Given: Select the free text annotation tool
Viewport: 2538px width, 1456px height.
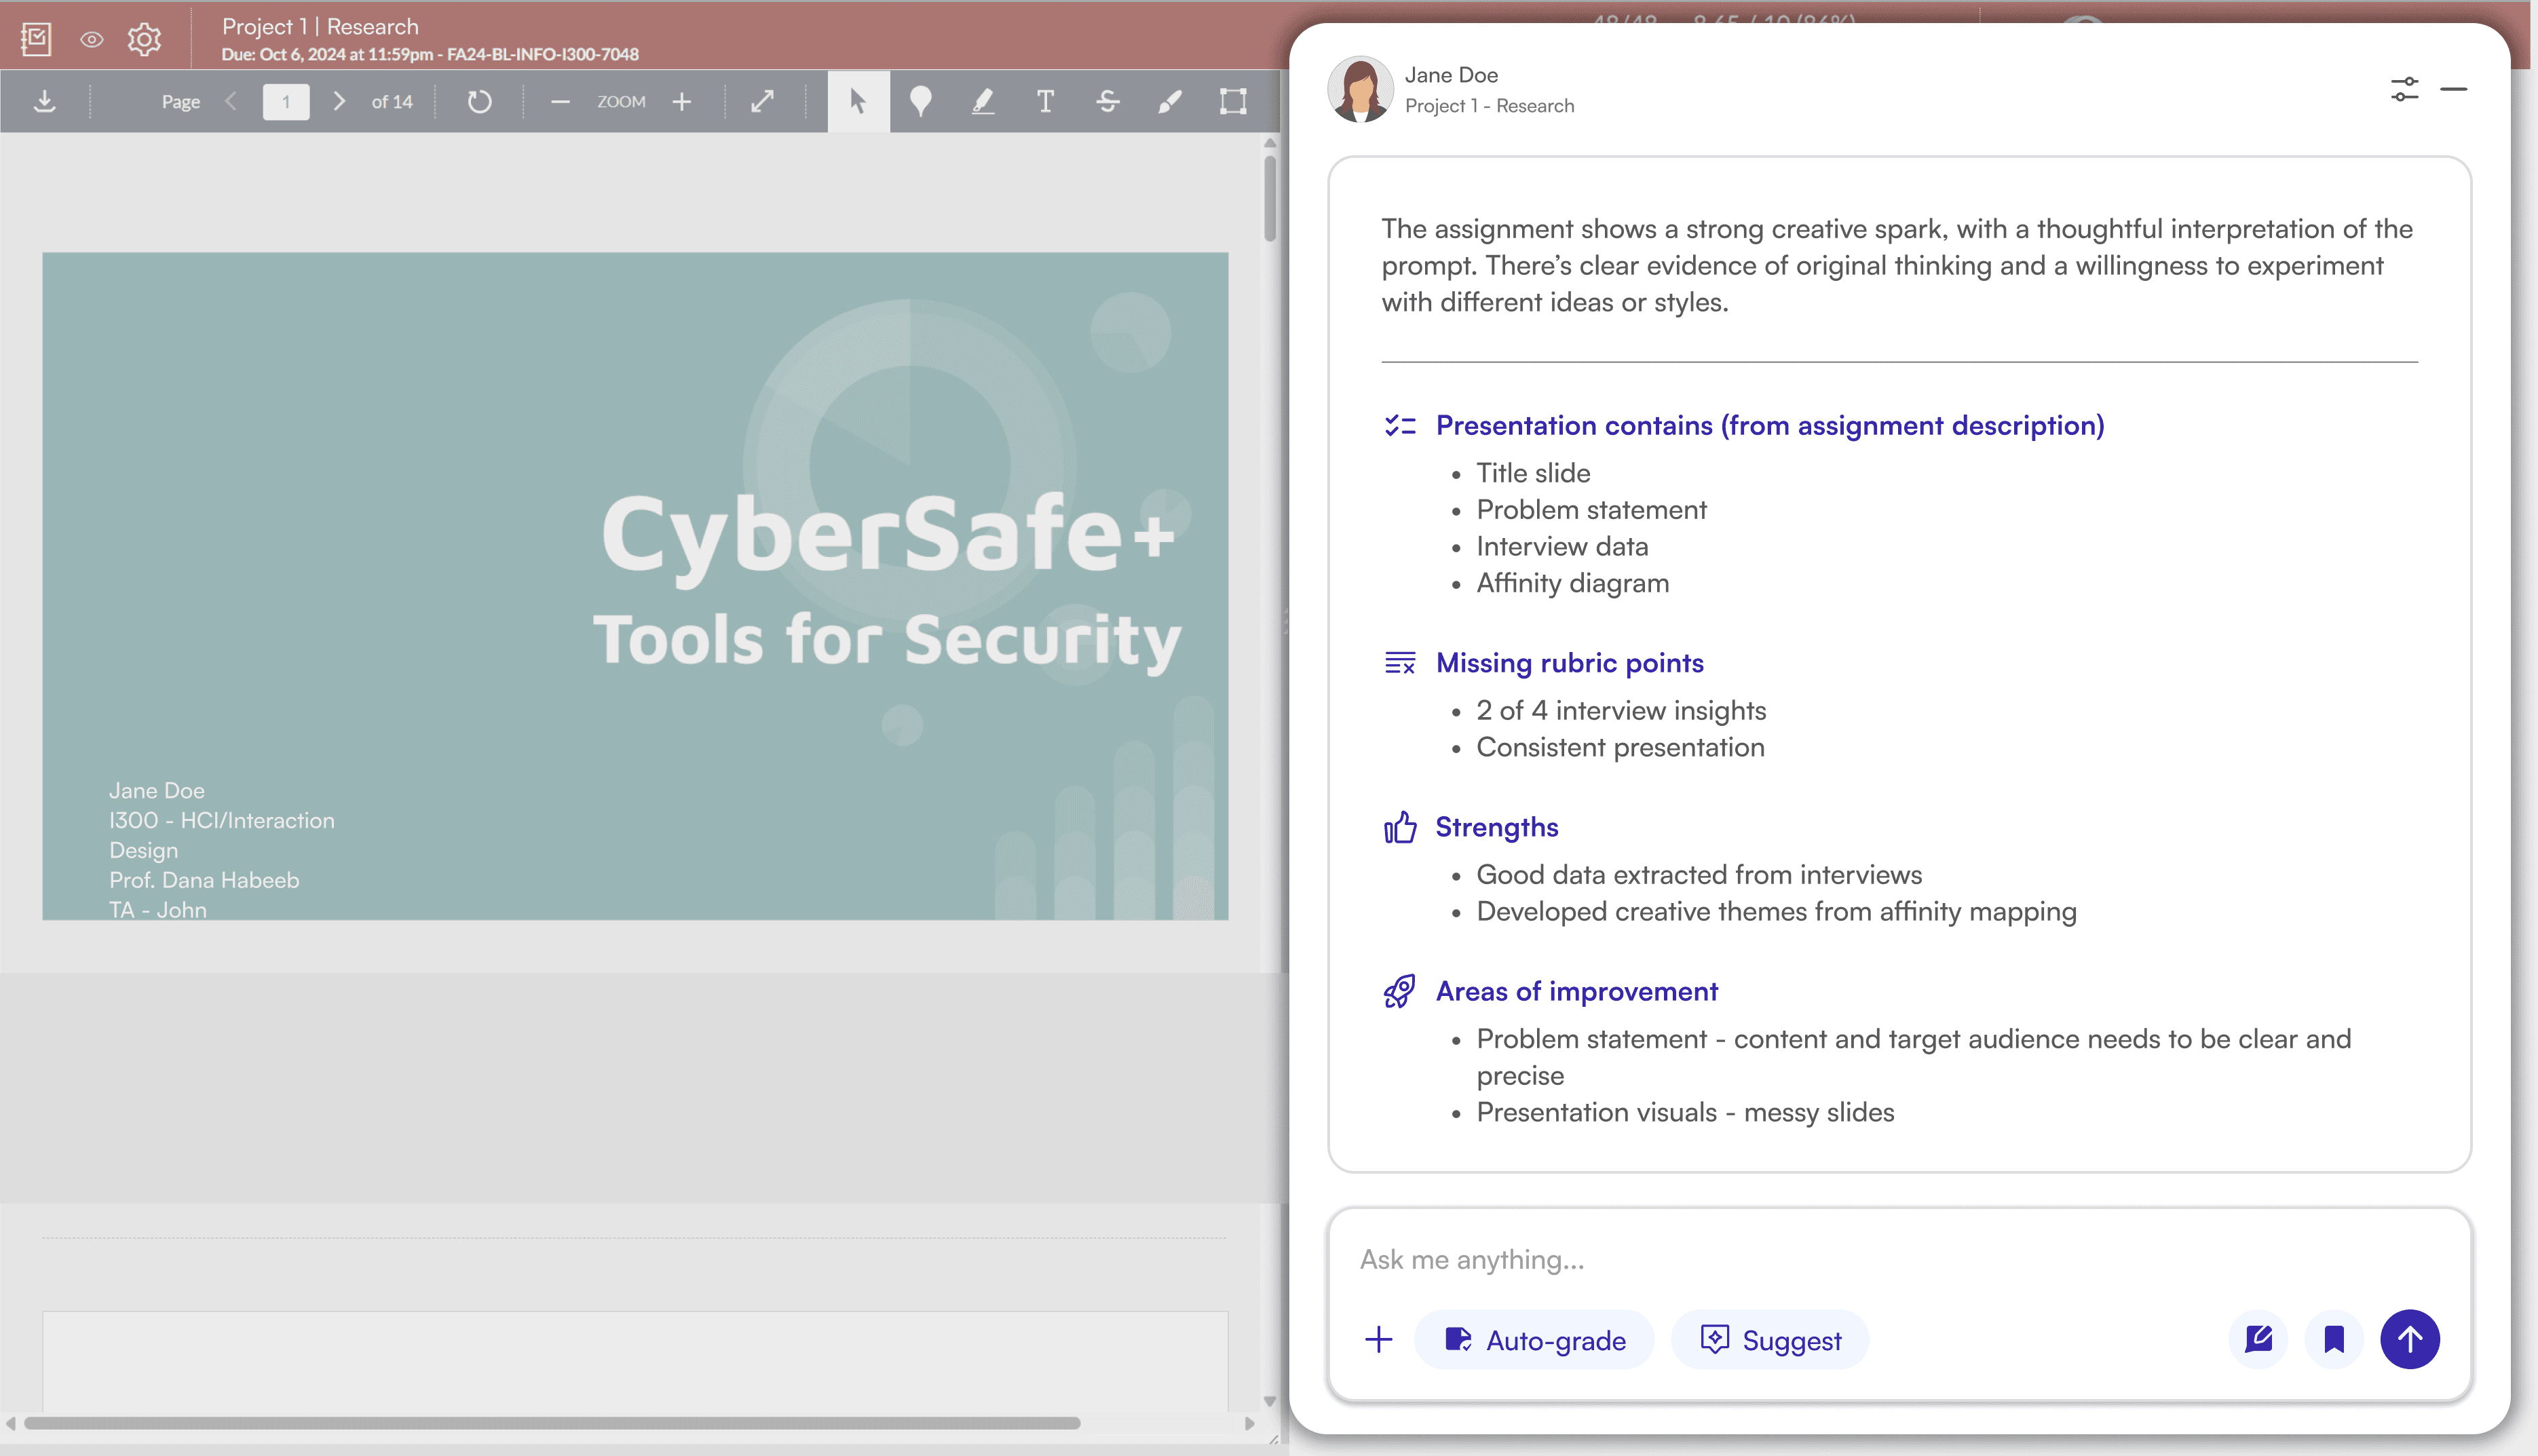Looking at the screenshot, I should [x=1045, y=101].
